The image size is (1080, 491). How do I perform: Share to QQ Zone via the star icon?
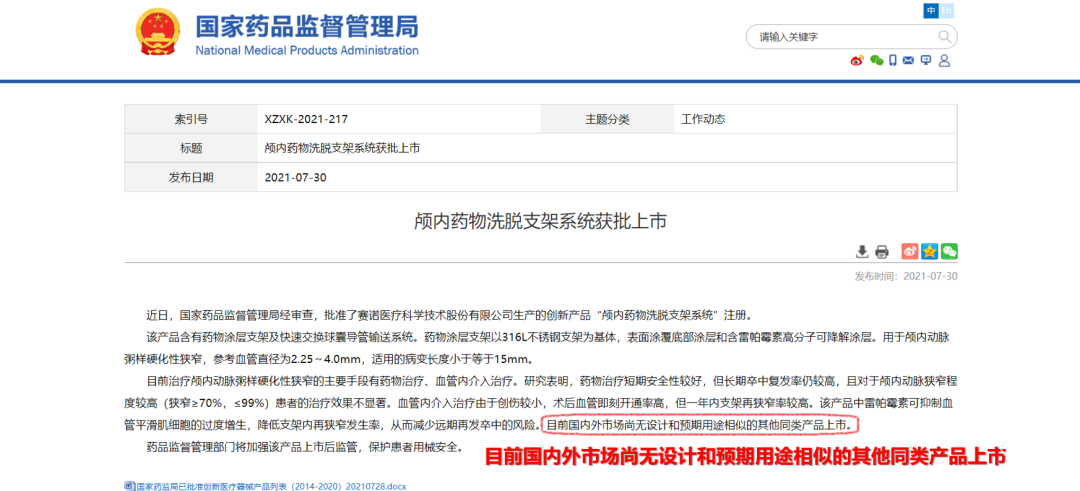[x=929, y=251]
